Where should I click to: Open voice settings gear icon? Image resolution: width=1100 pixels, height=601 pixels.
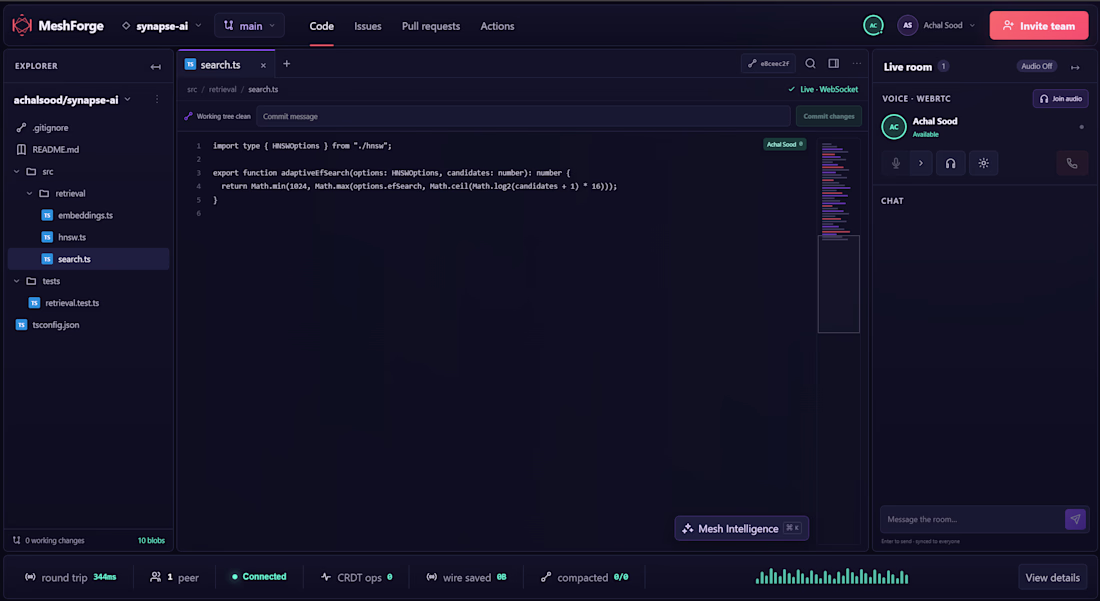984,163
